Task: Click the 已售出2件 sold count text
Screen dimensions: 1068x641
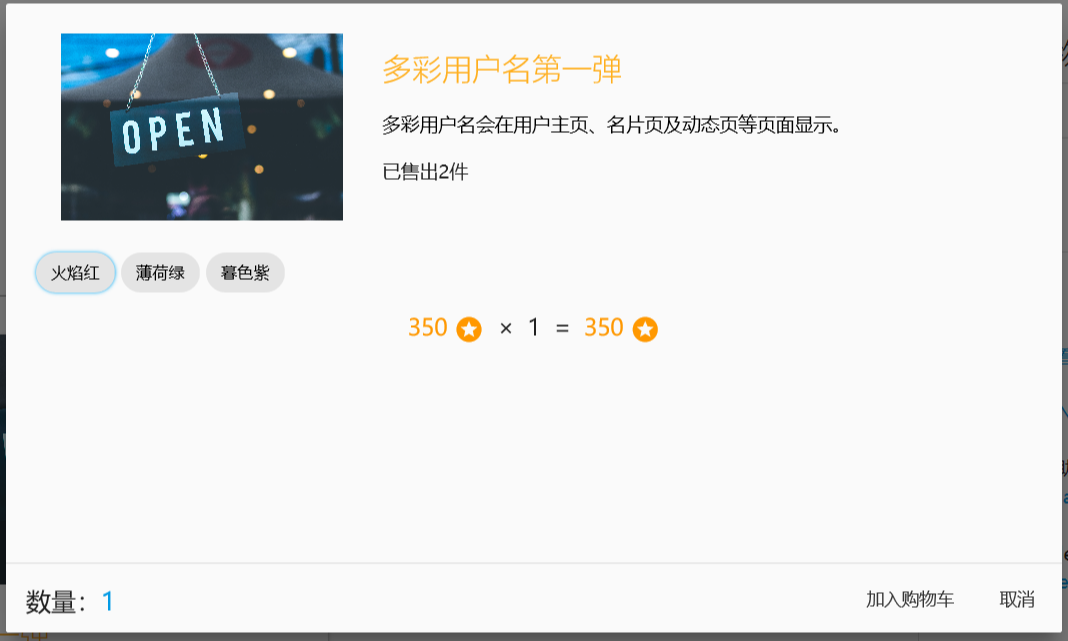Action: pos(425,172)
